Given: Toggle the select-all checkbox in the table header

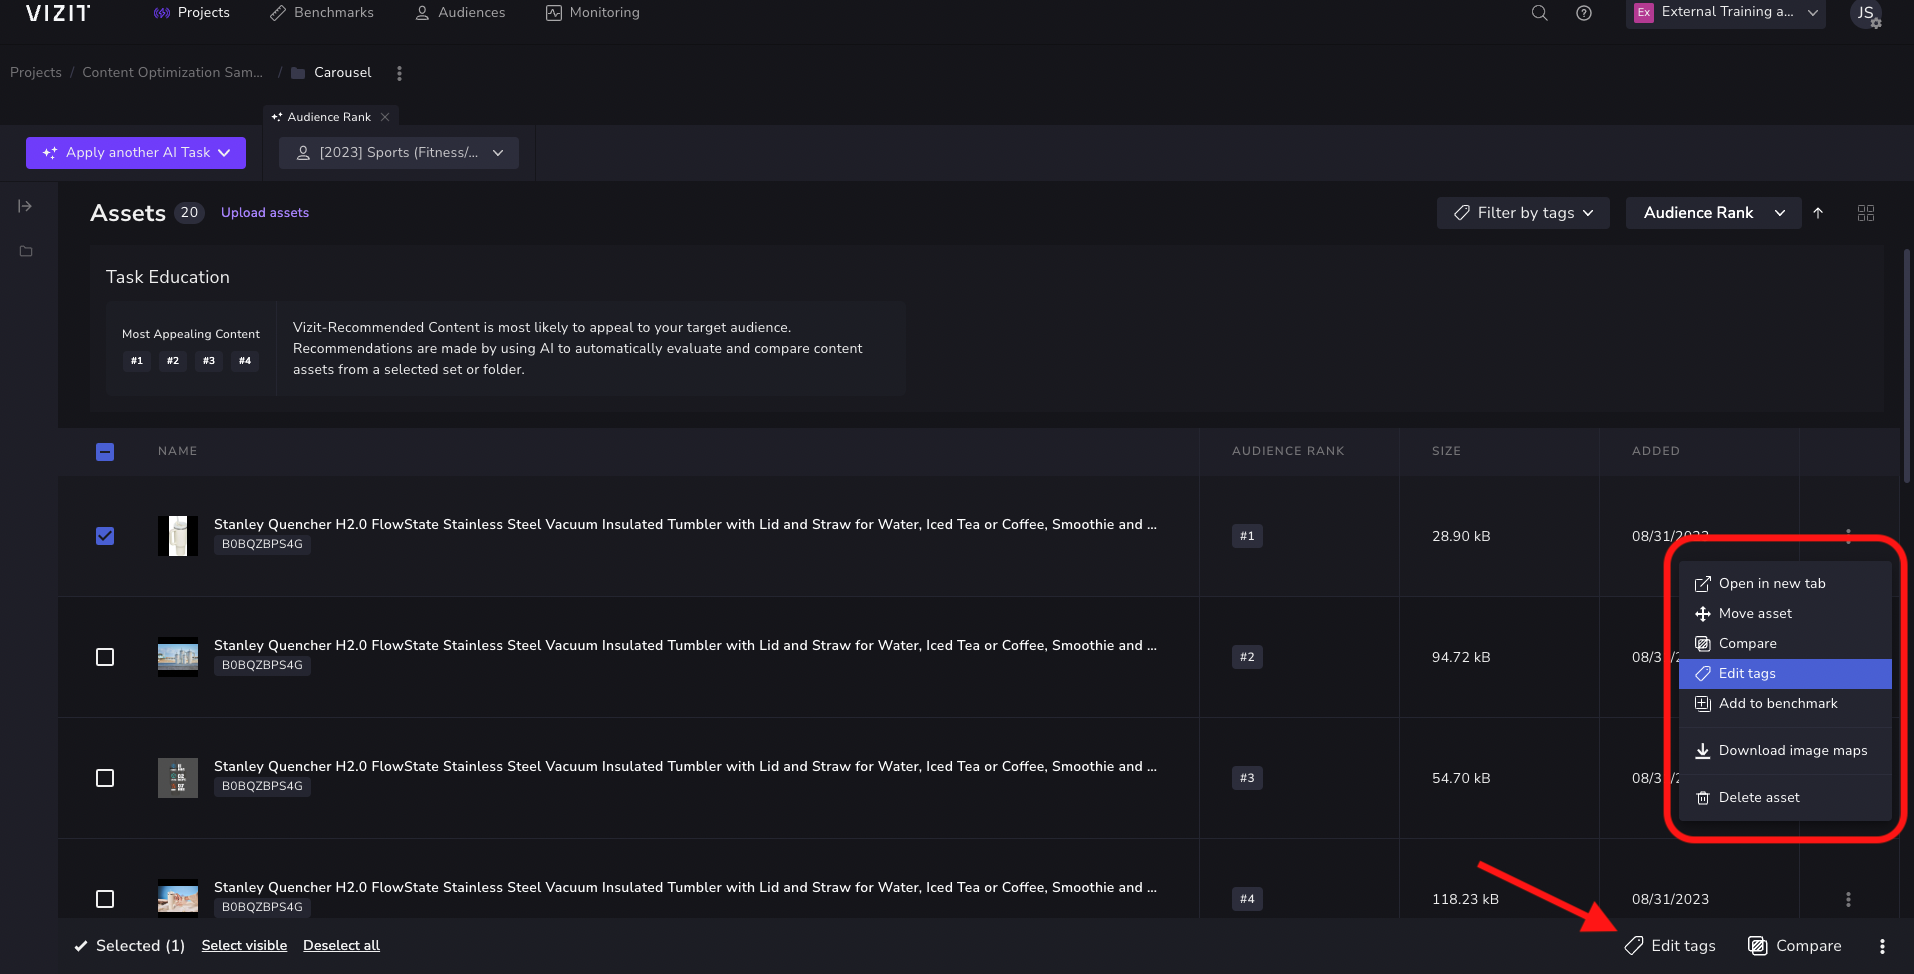Looking at the screenshot, I should pos(105,452).
